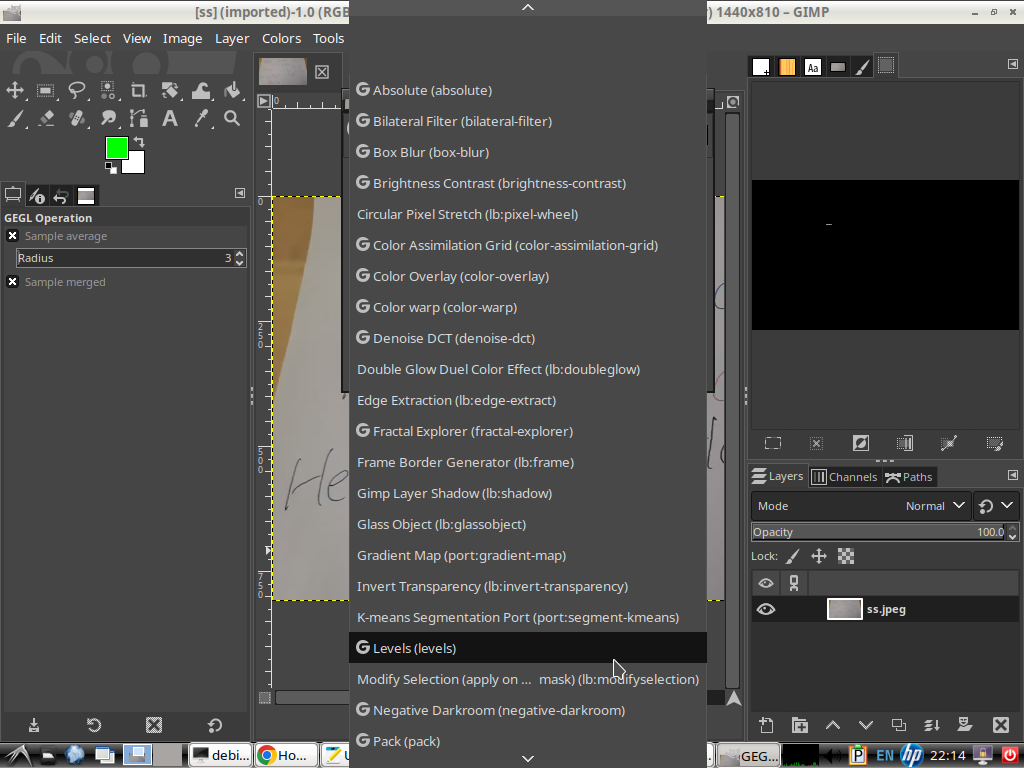
Task: Merge down layers button
Action: [932, 725]
